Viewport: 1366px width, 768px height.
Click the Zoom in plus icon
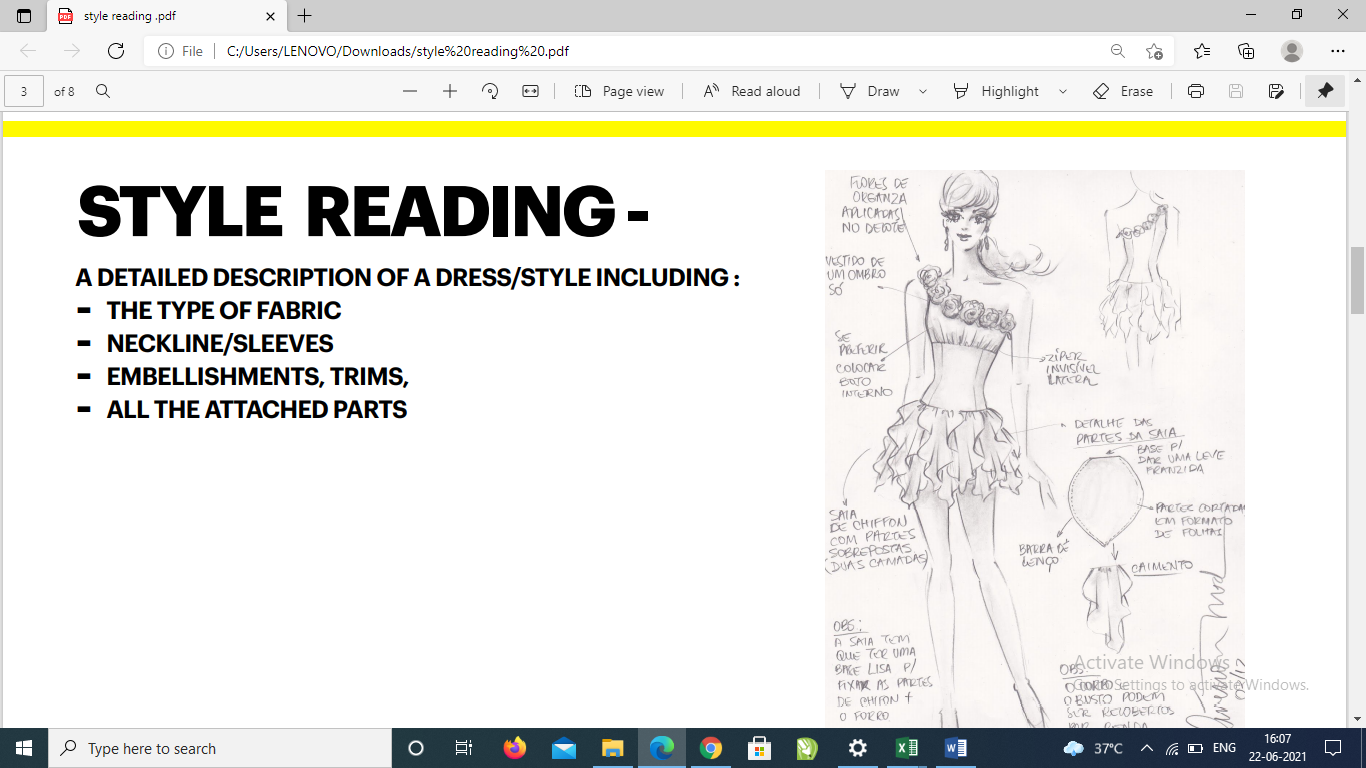[450, 91]
